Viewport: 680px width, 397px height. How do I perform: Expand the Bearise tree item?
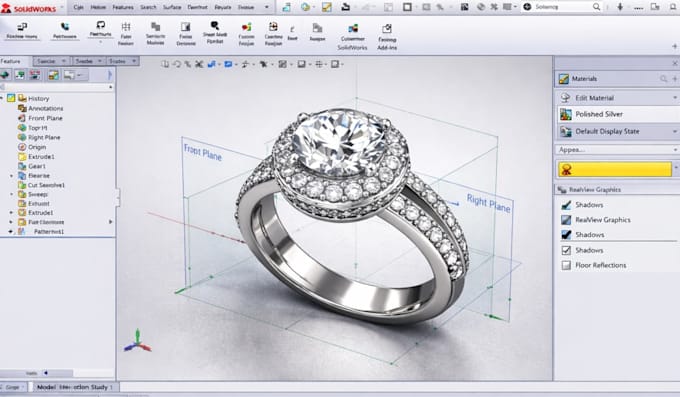pos(12,176)
